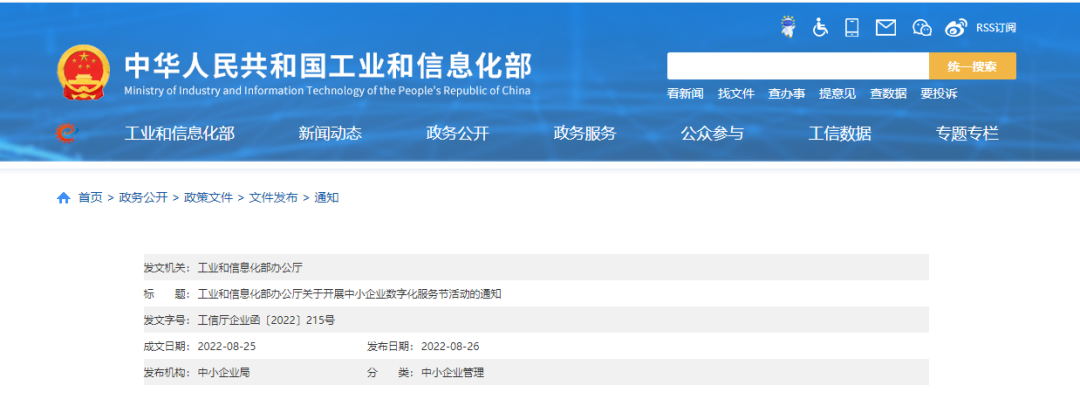1080x406 pixels.
Task: Click the national emblem logo
Action: (83, 72)
